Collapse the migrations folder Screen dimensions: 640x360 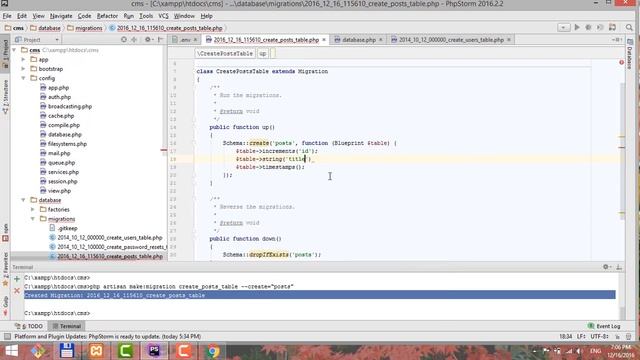click(33, 219)
